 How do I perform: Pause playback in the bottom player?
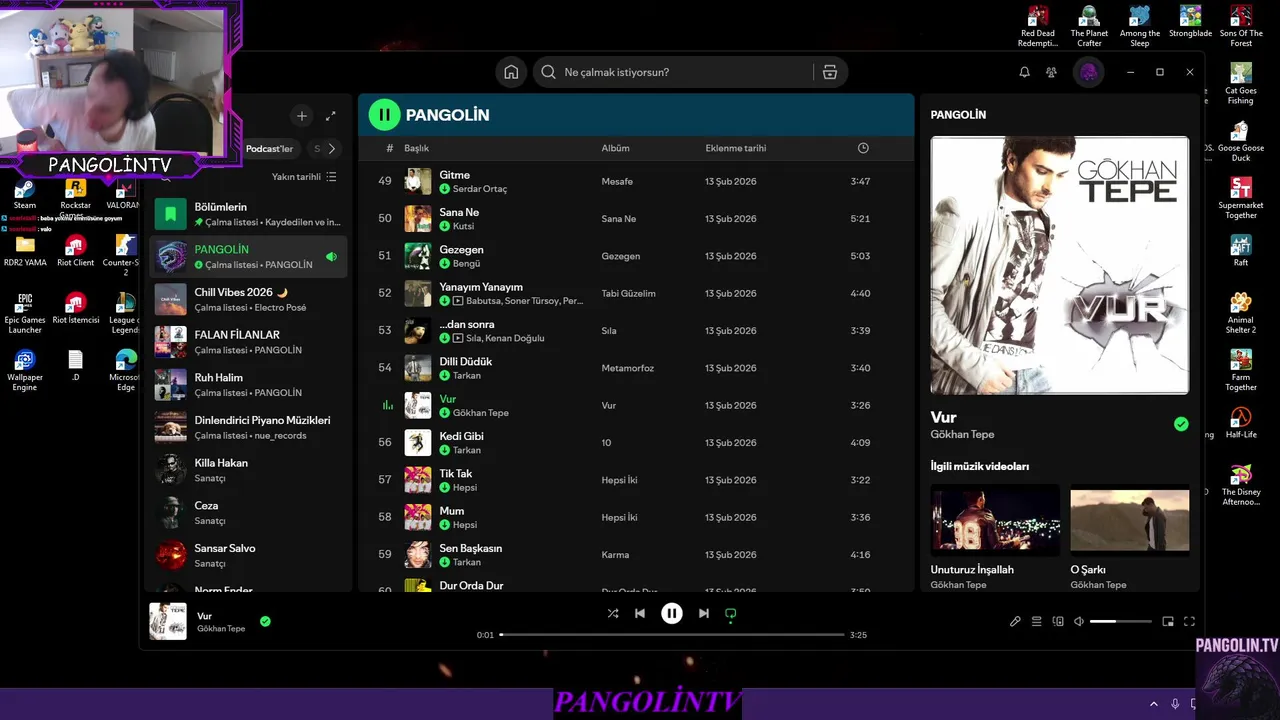point(672,614)
